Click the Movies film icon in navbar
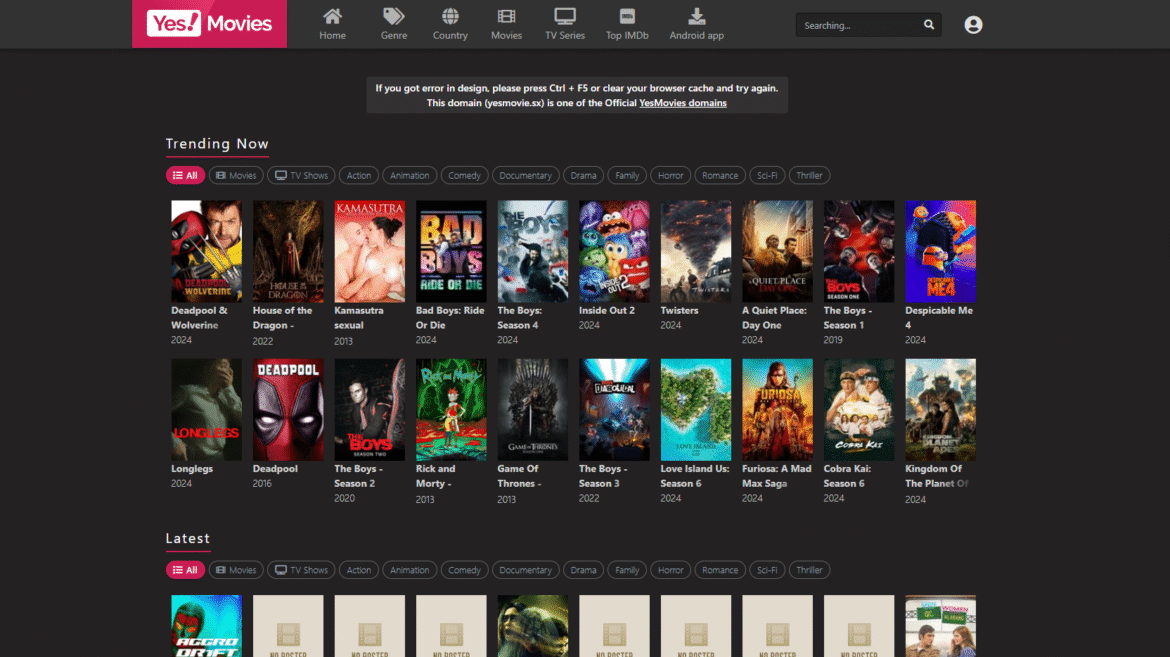Image resolution: width=1170 pixels, height=657 pixels. tap(506, 16)
